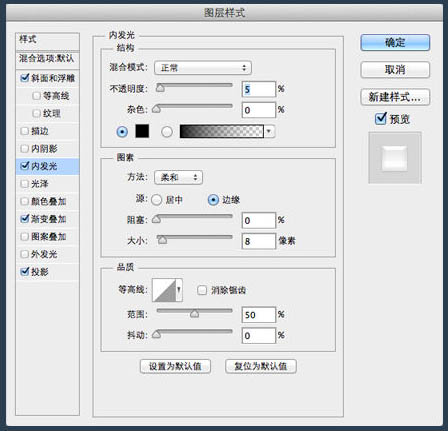The height and width of the screenshot is (431, 448).
Task: Click the black-to-transparent gradient bar
Action: (x=222, y=131)
